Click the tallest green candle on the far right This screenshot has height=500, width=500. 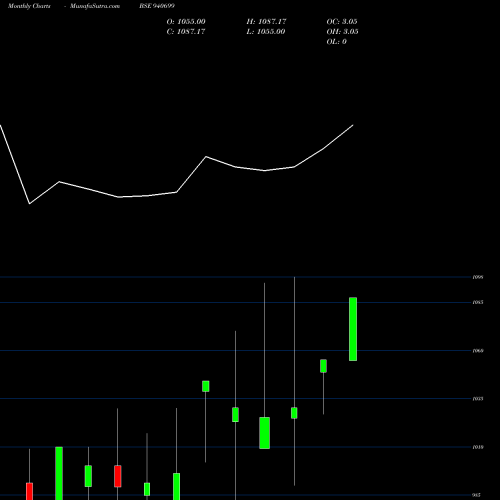point(353,329)
